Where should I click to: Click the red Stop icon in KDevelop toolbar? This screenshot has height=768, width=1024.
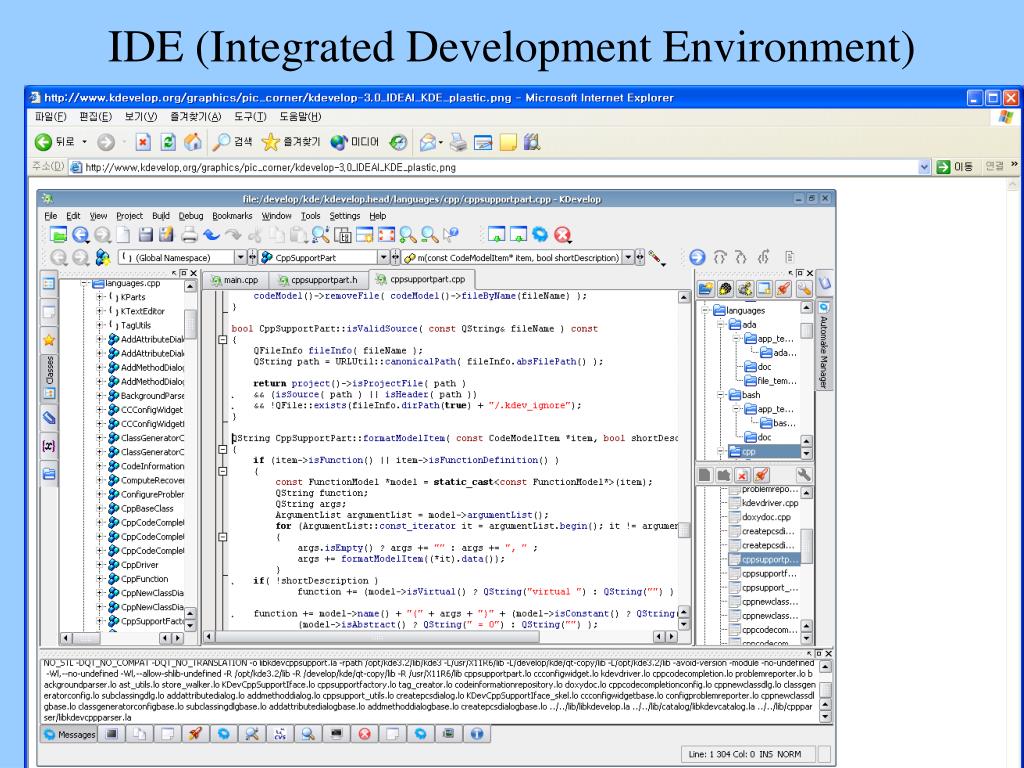point(563,236)
